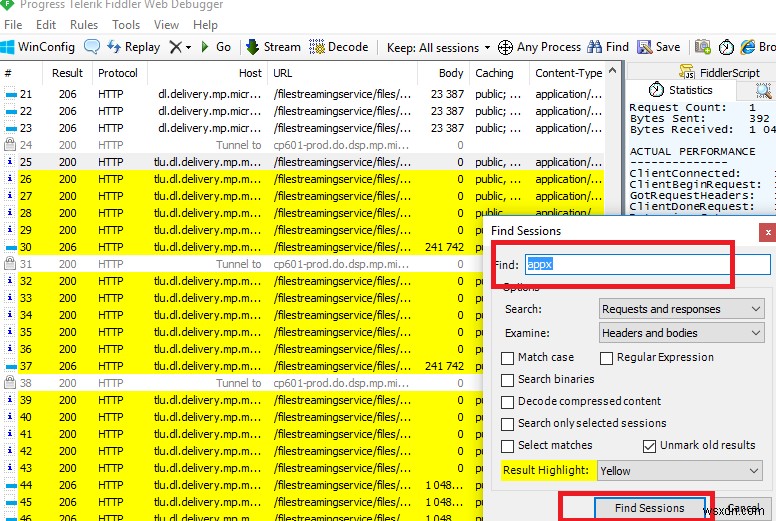The height and width of the screenshot is (521, 776).
Task: Enable the Regular Expression checkbox
Action: (606, 358)
